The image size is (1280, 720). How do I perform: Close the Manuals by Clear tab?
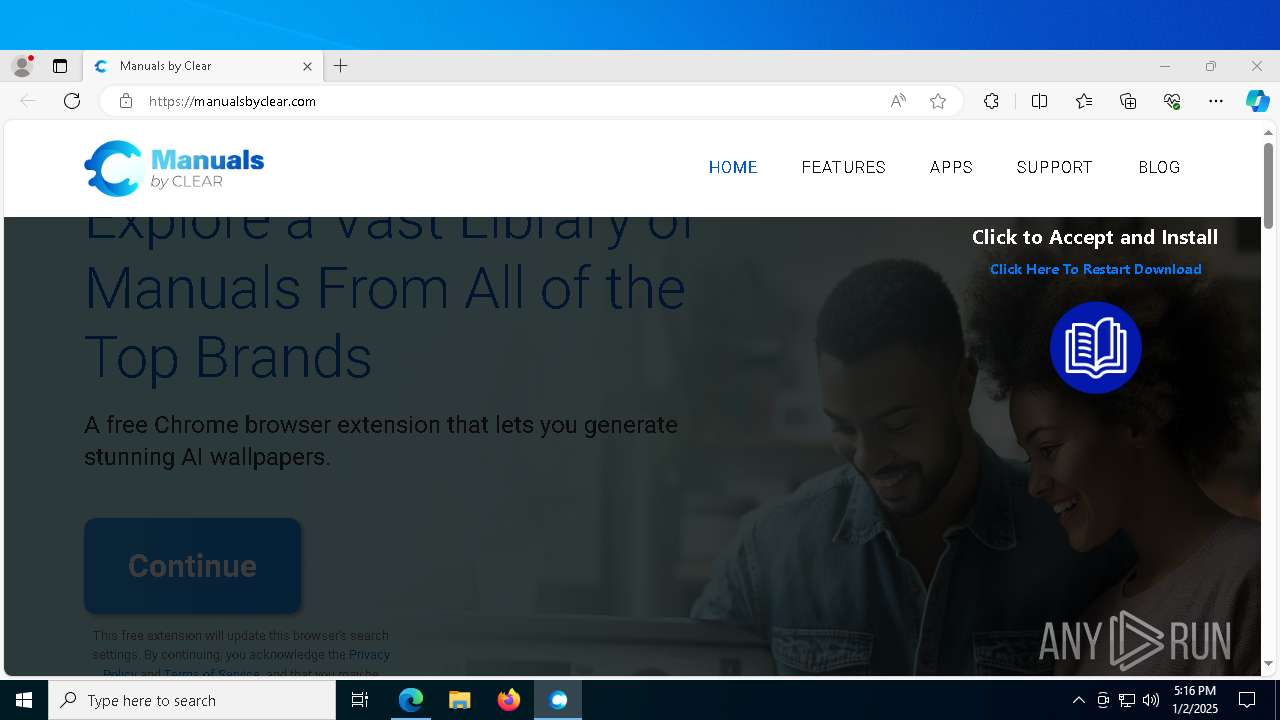[x=307, y=66]
